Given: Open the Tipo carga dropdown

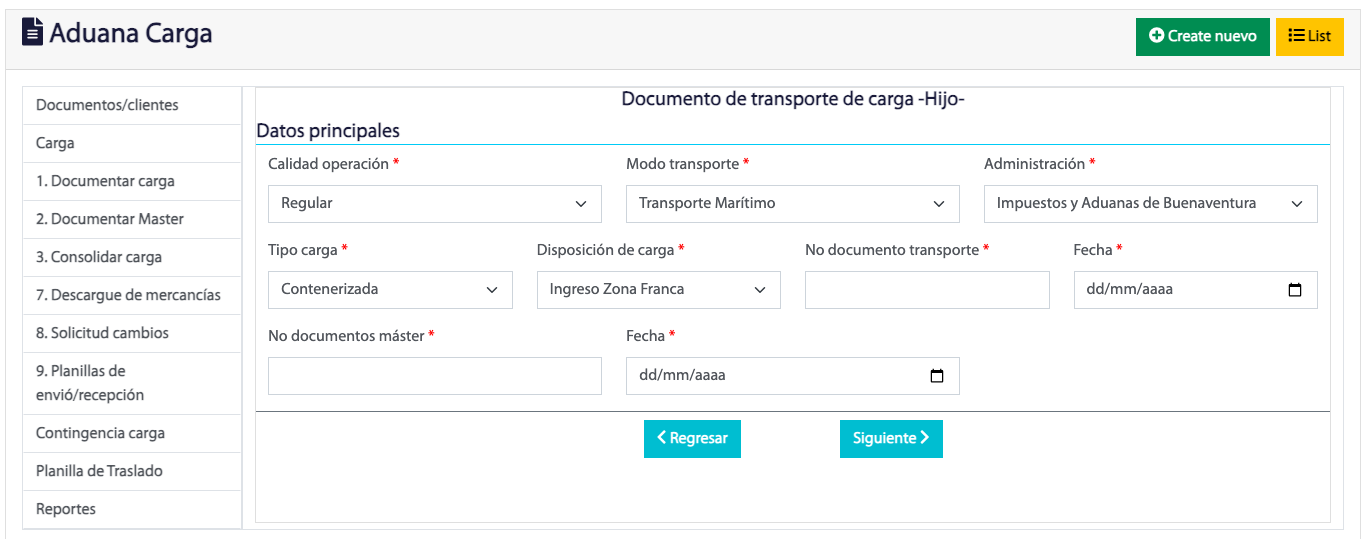Looking at the screenshot, I should click(390, 290).
